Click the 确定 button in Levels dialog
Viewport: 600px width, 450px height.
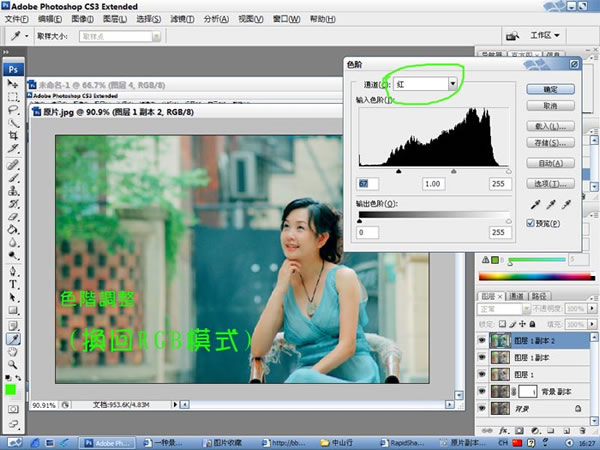pos(550,88)
